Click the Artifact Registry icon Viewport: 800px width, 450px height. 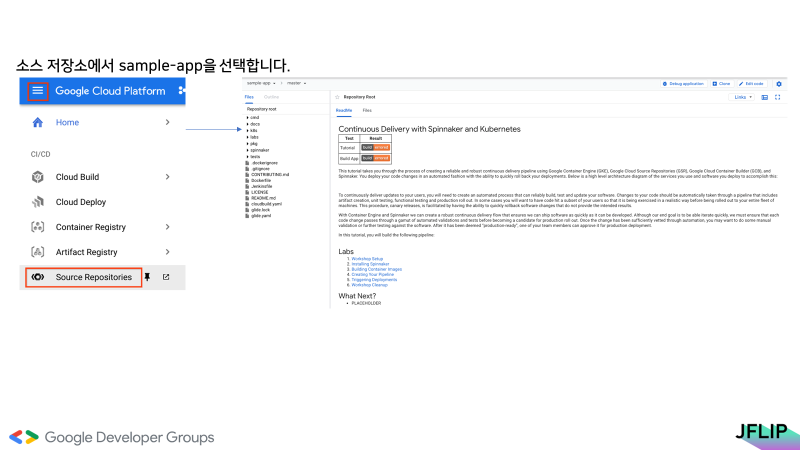[x=37, y=252]
